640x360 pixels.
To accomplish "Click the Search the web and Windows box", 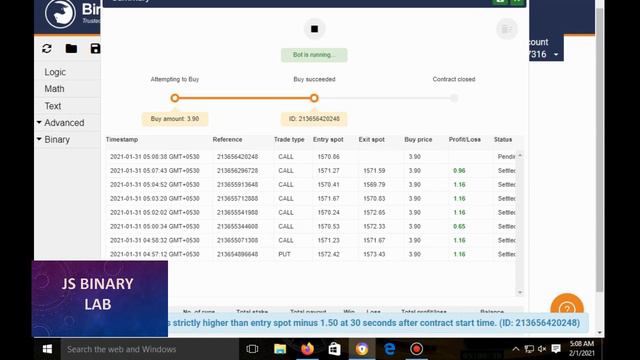I will tap(149, 349).
